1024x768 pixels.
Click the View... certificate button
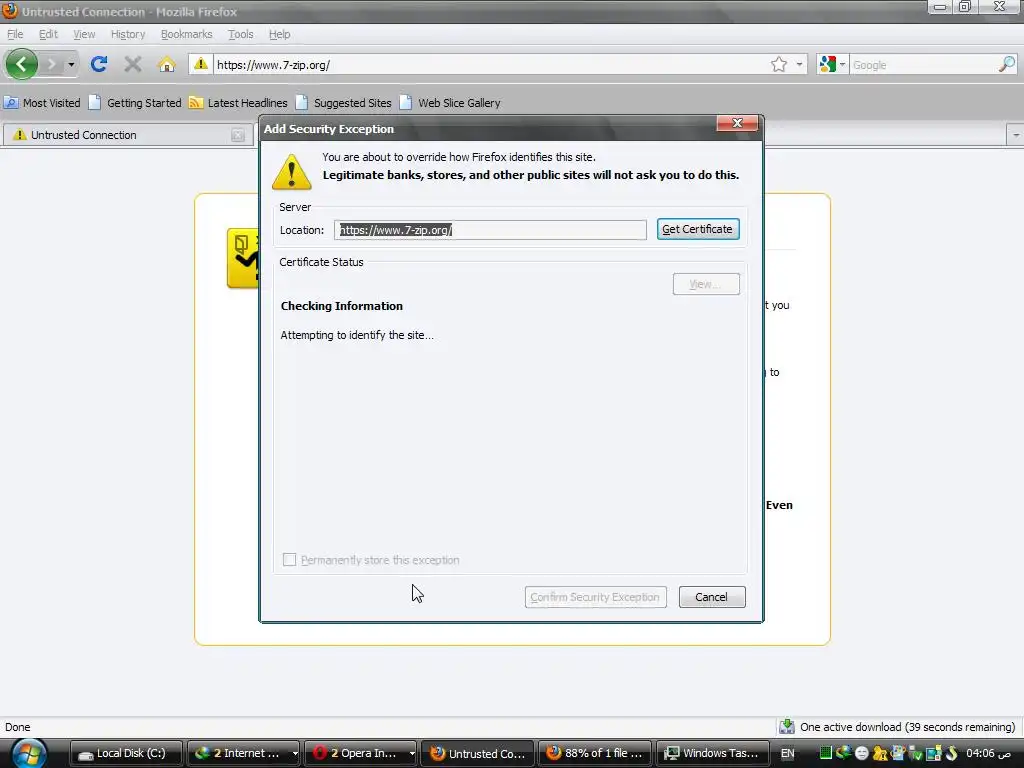(x=706, y=284)
